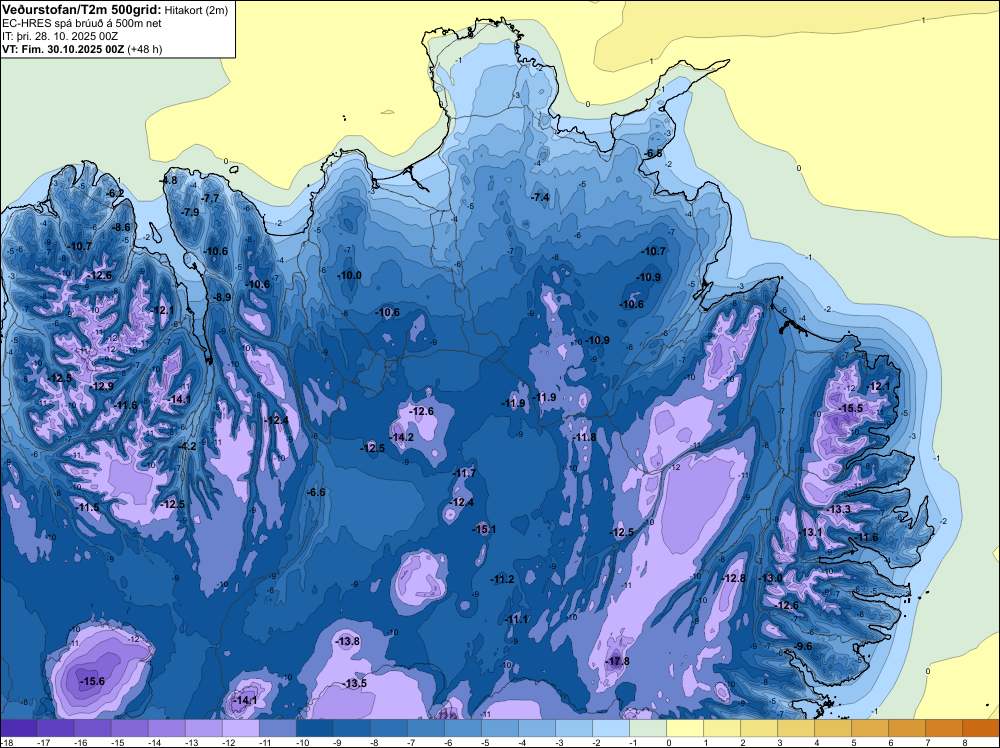
Task: Click the -13.3 temperature label
Action: [x=839, y=509]
